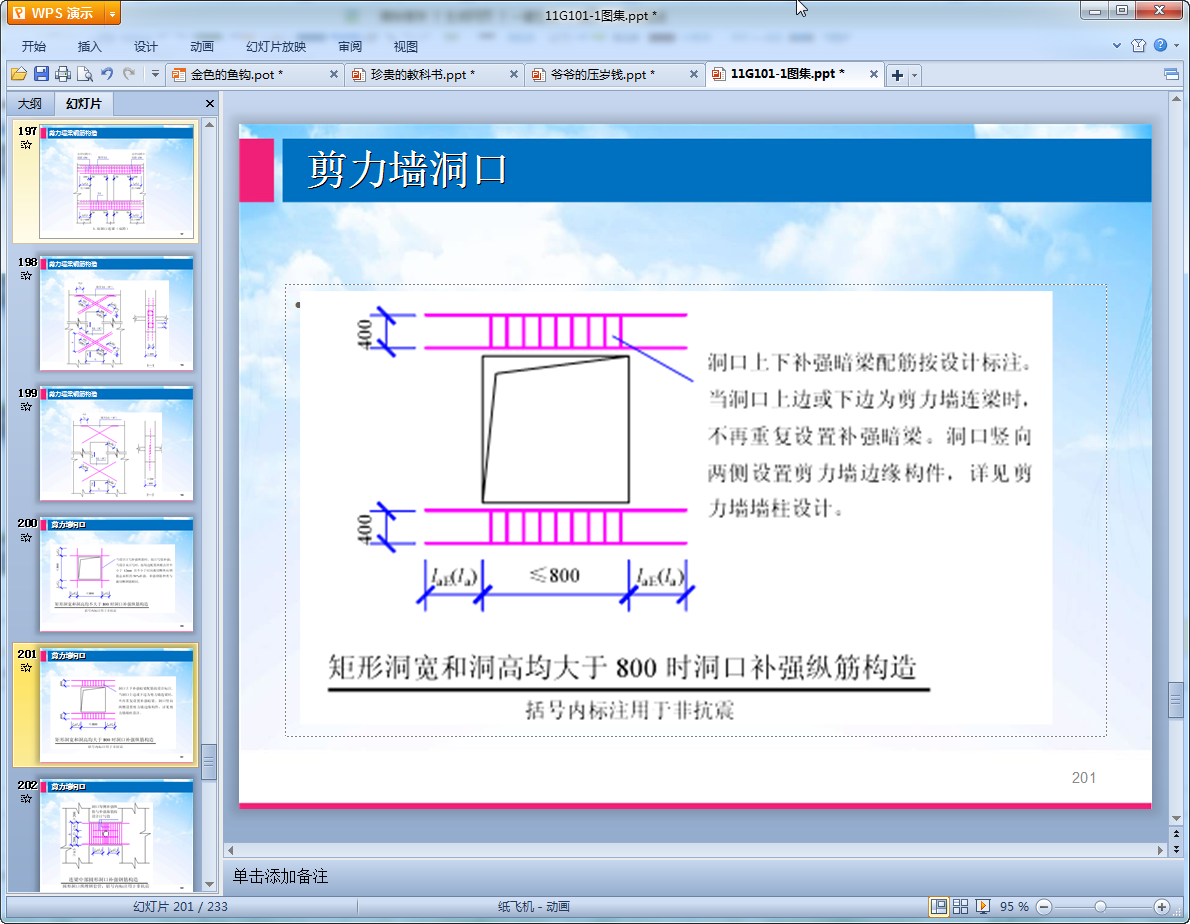Switch to Normal view in status bar
Screen dimensions: 1190x924
(x=939, y=906)
